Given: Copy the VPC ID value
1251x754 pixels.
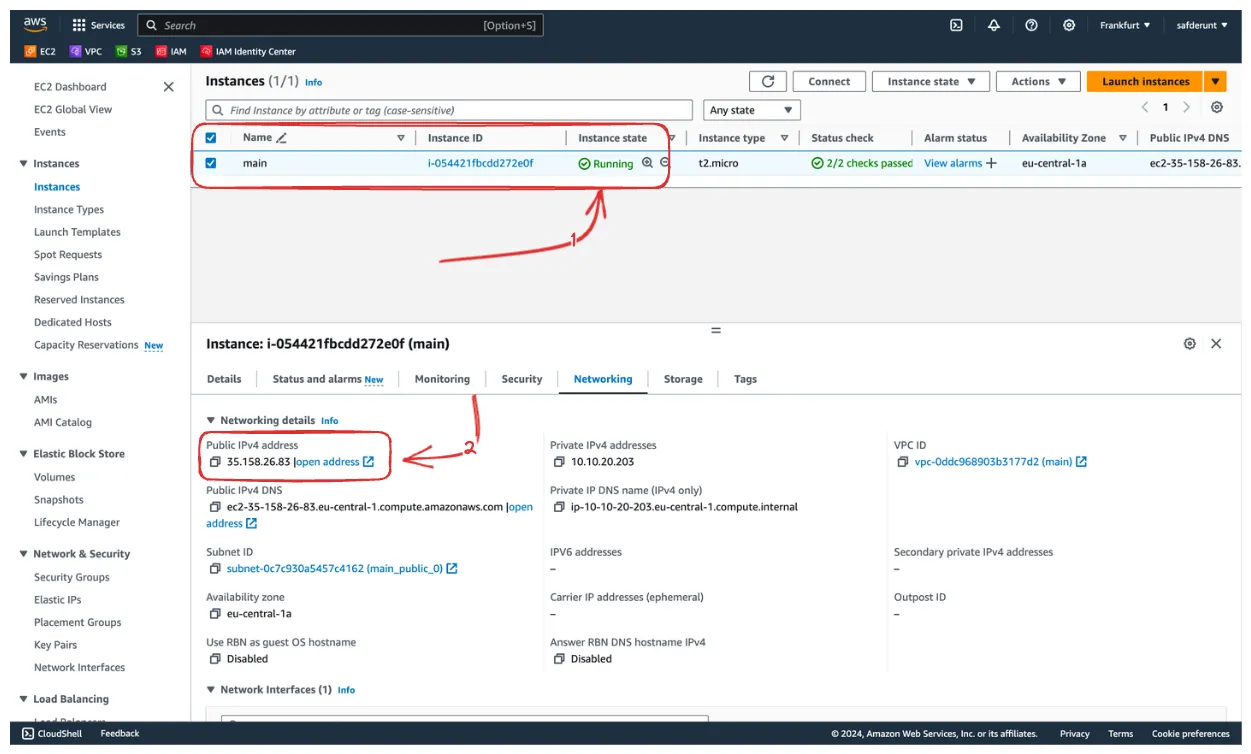Looking at the screenshot, I should tap(903, 462).
